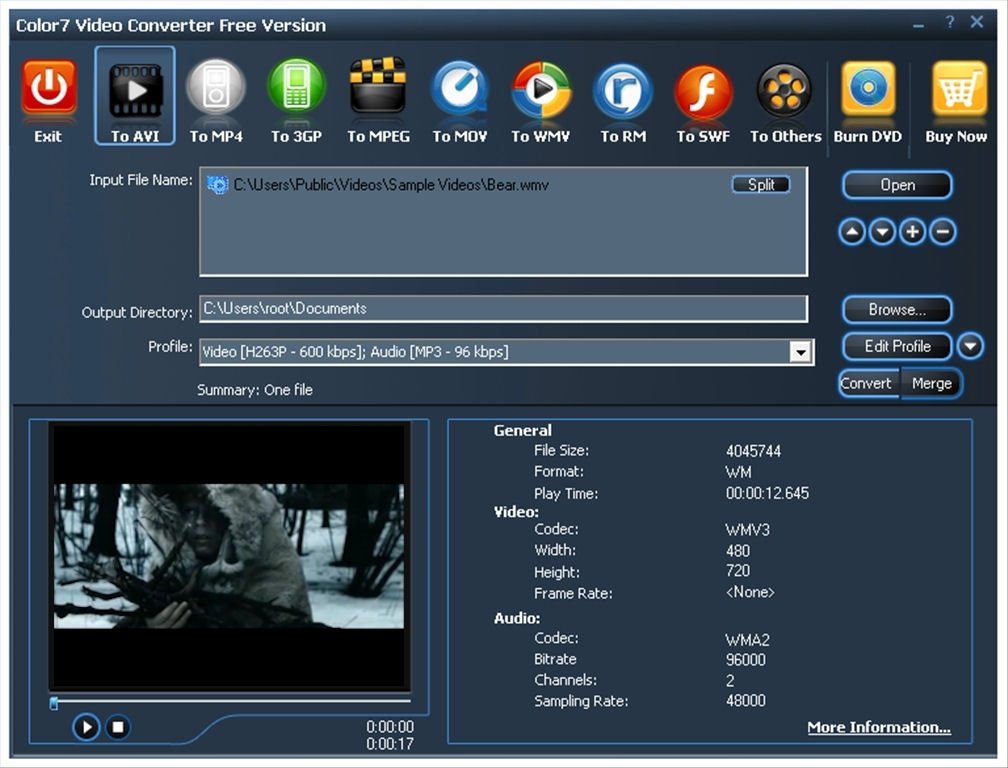The image size is (1008, 768).
Task: Click Browse to choose output directory
Action: (897, 310)
